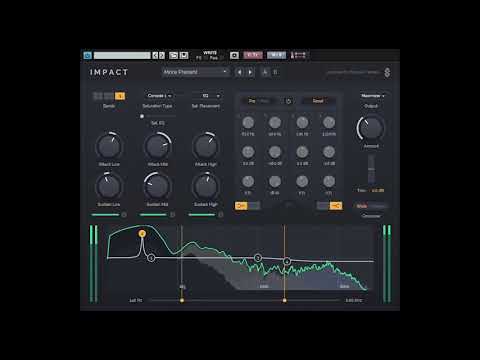Switch to A comparison state
480x360 pixels.
pos(265,72)
